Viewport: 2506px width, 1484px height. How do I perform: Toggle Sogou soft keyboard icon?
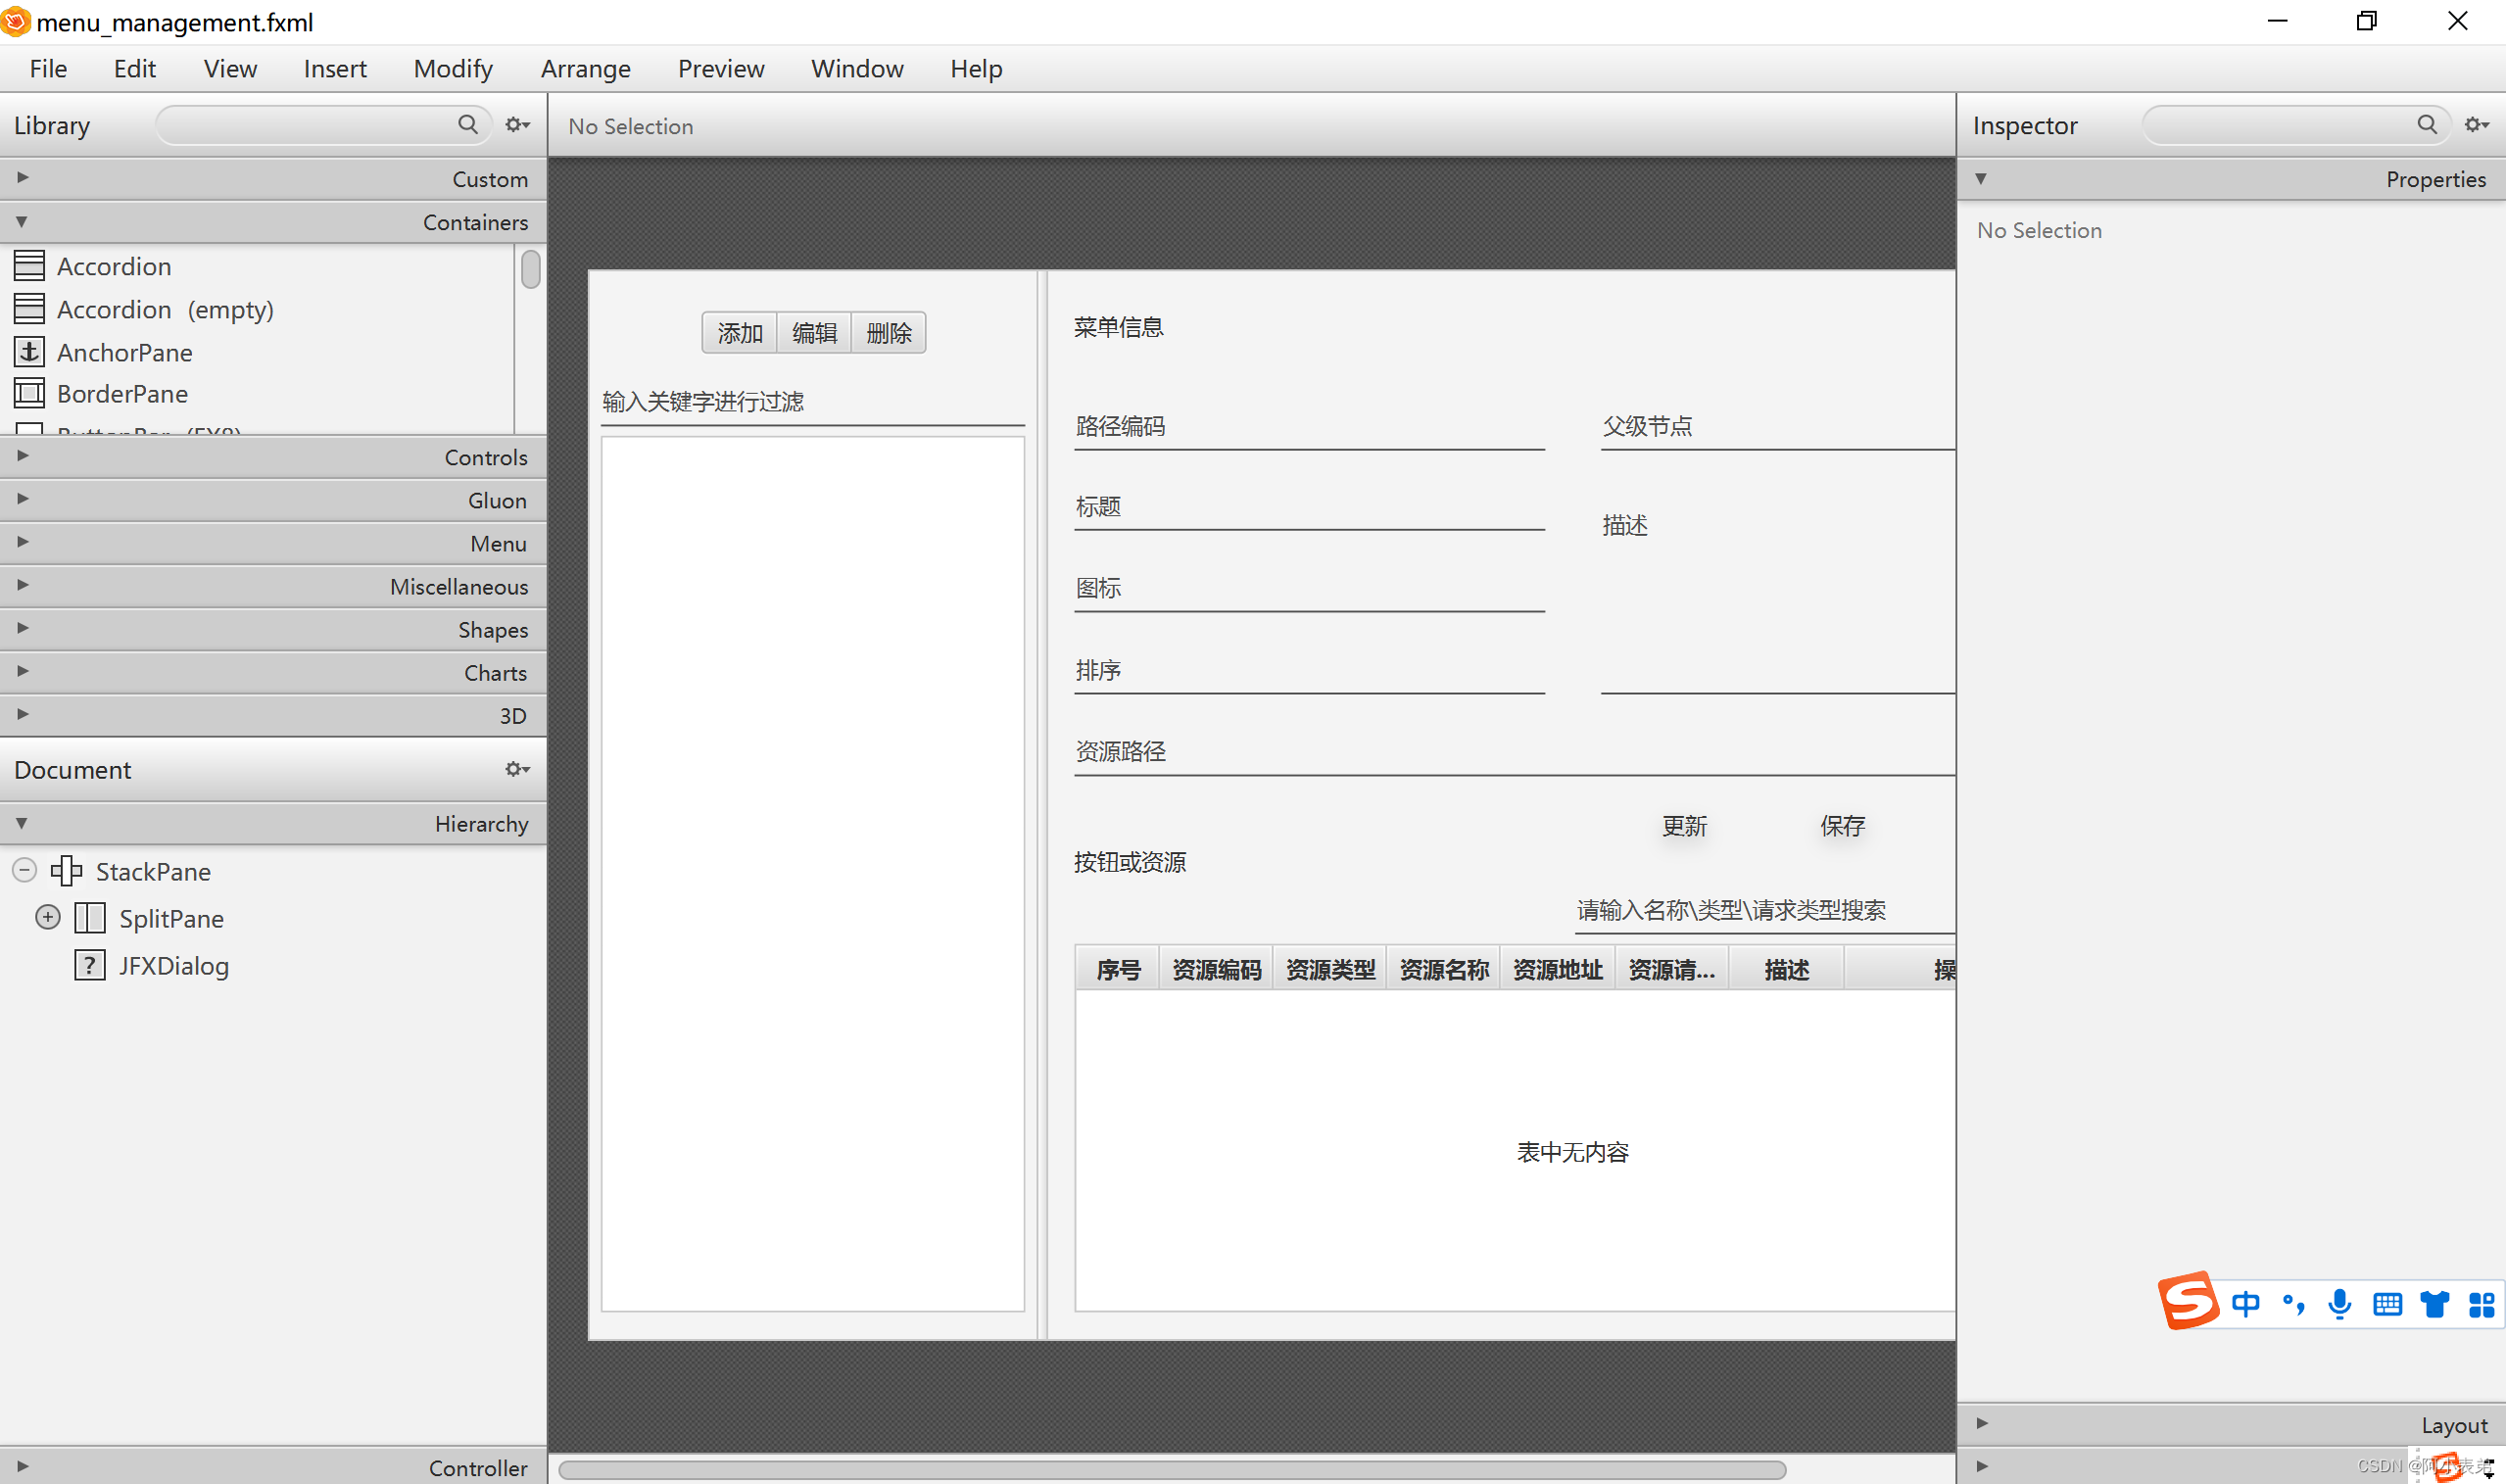(x=2387, y=1305)
